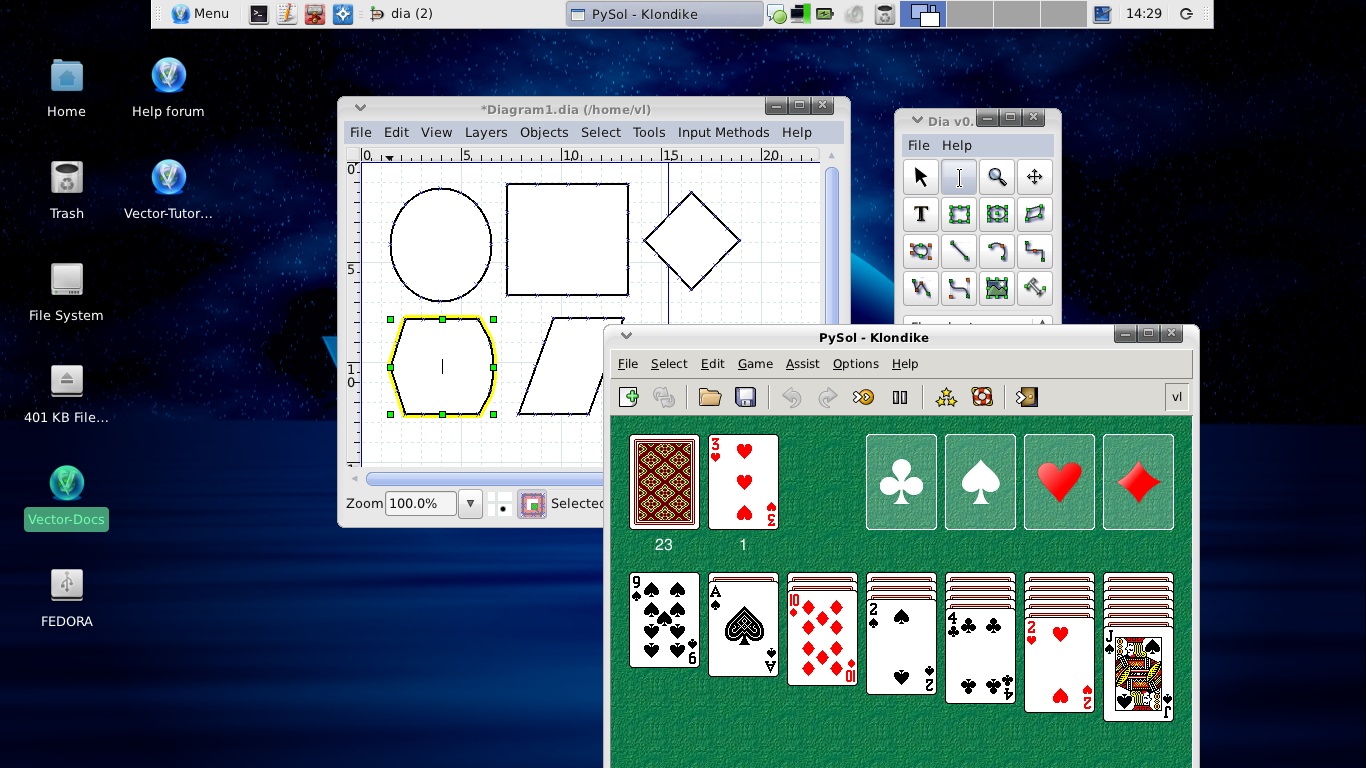Click the clubs foundation pile
1366x768 pixels.
pyautogui.click(x=901, y=482)
